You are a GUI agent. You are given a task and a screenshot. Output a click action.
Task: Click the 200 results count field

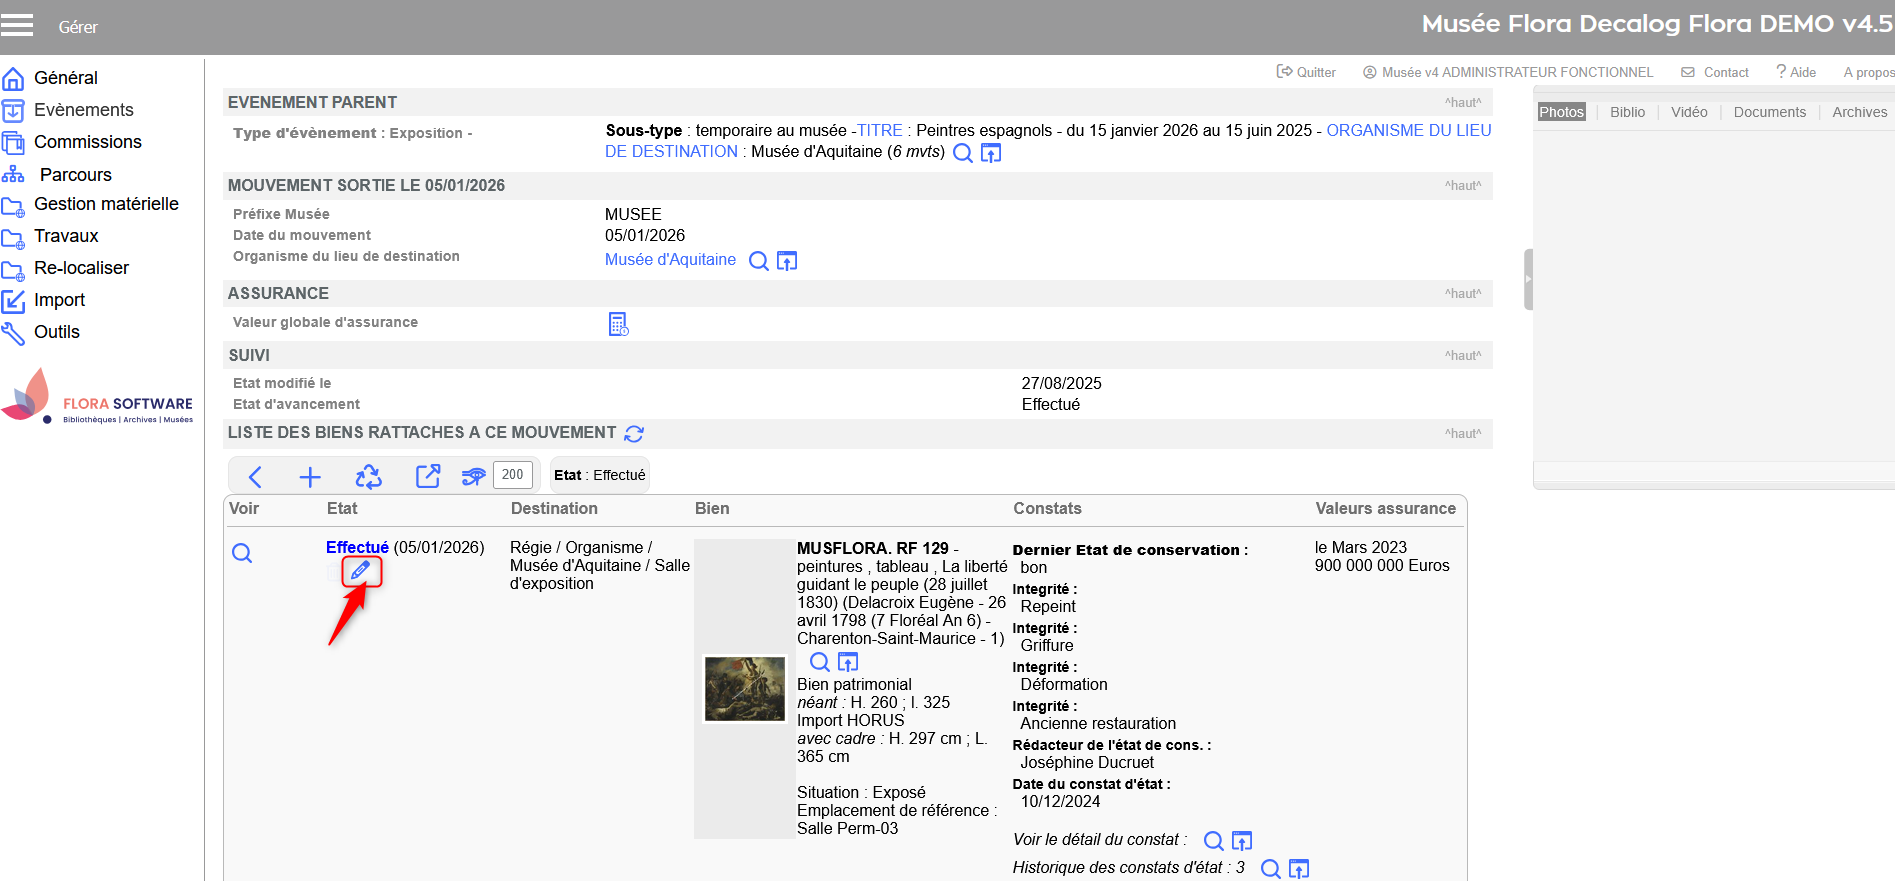(513, 475)
